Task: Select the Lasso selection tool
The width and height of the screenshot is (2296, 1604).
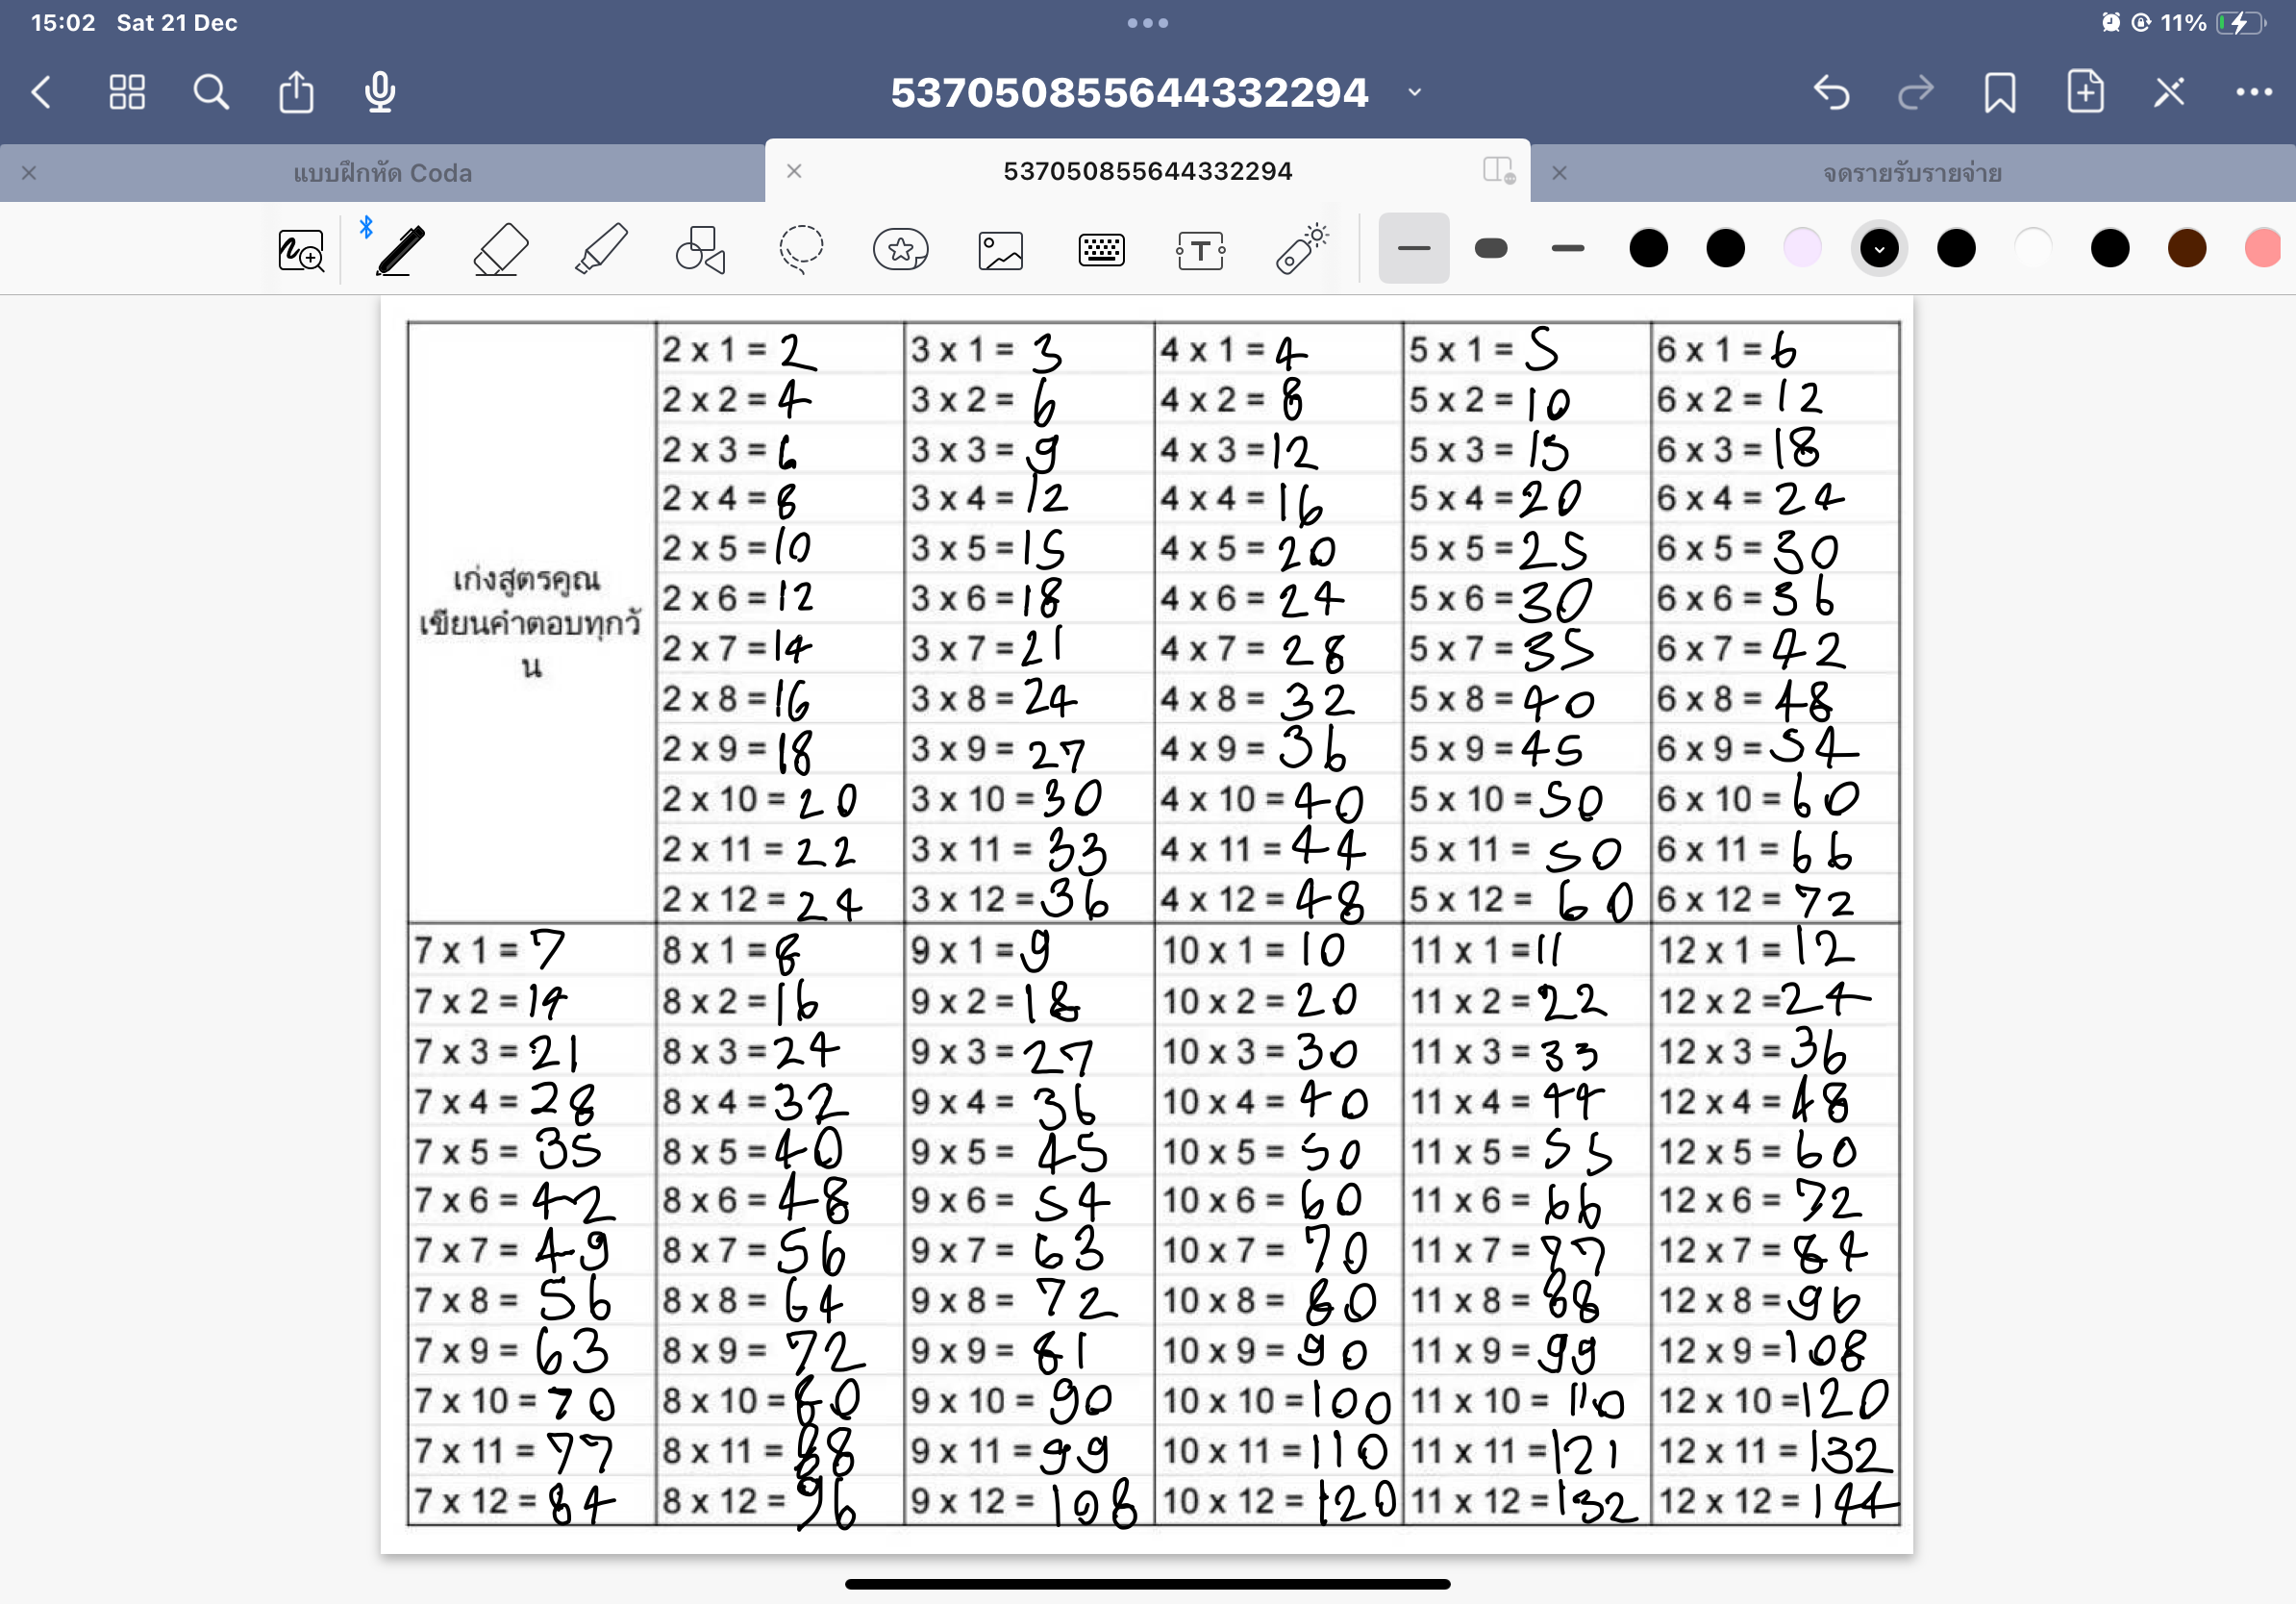Action: pyautogui.click(x=800, y=250)
